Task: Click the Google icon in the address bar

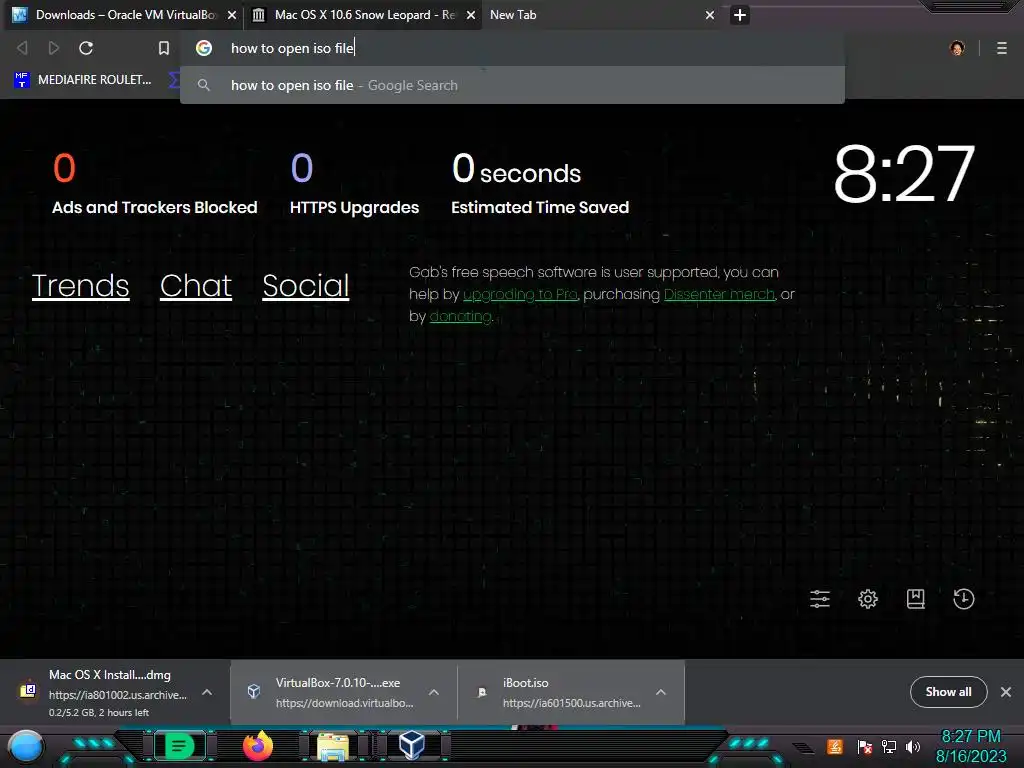Action: click(204, 48)
